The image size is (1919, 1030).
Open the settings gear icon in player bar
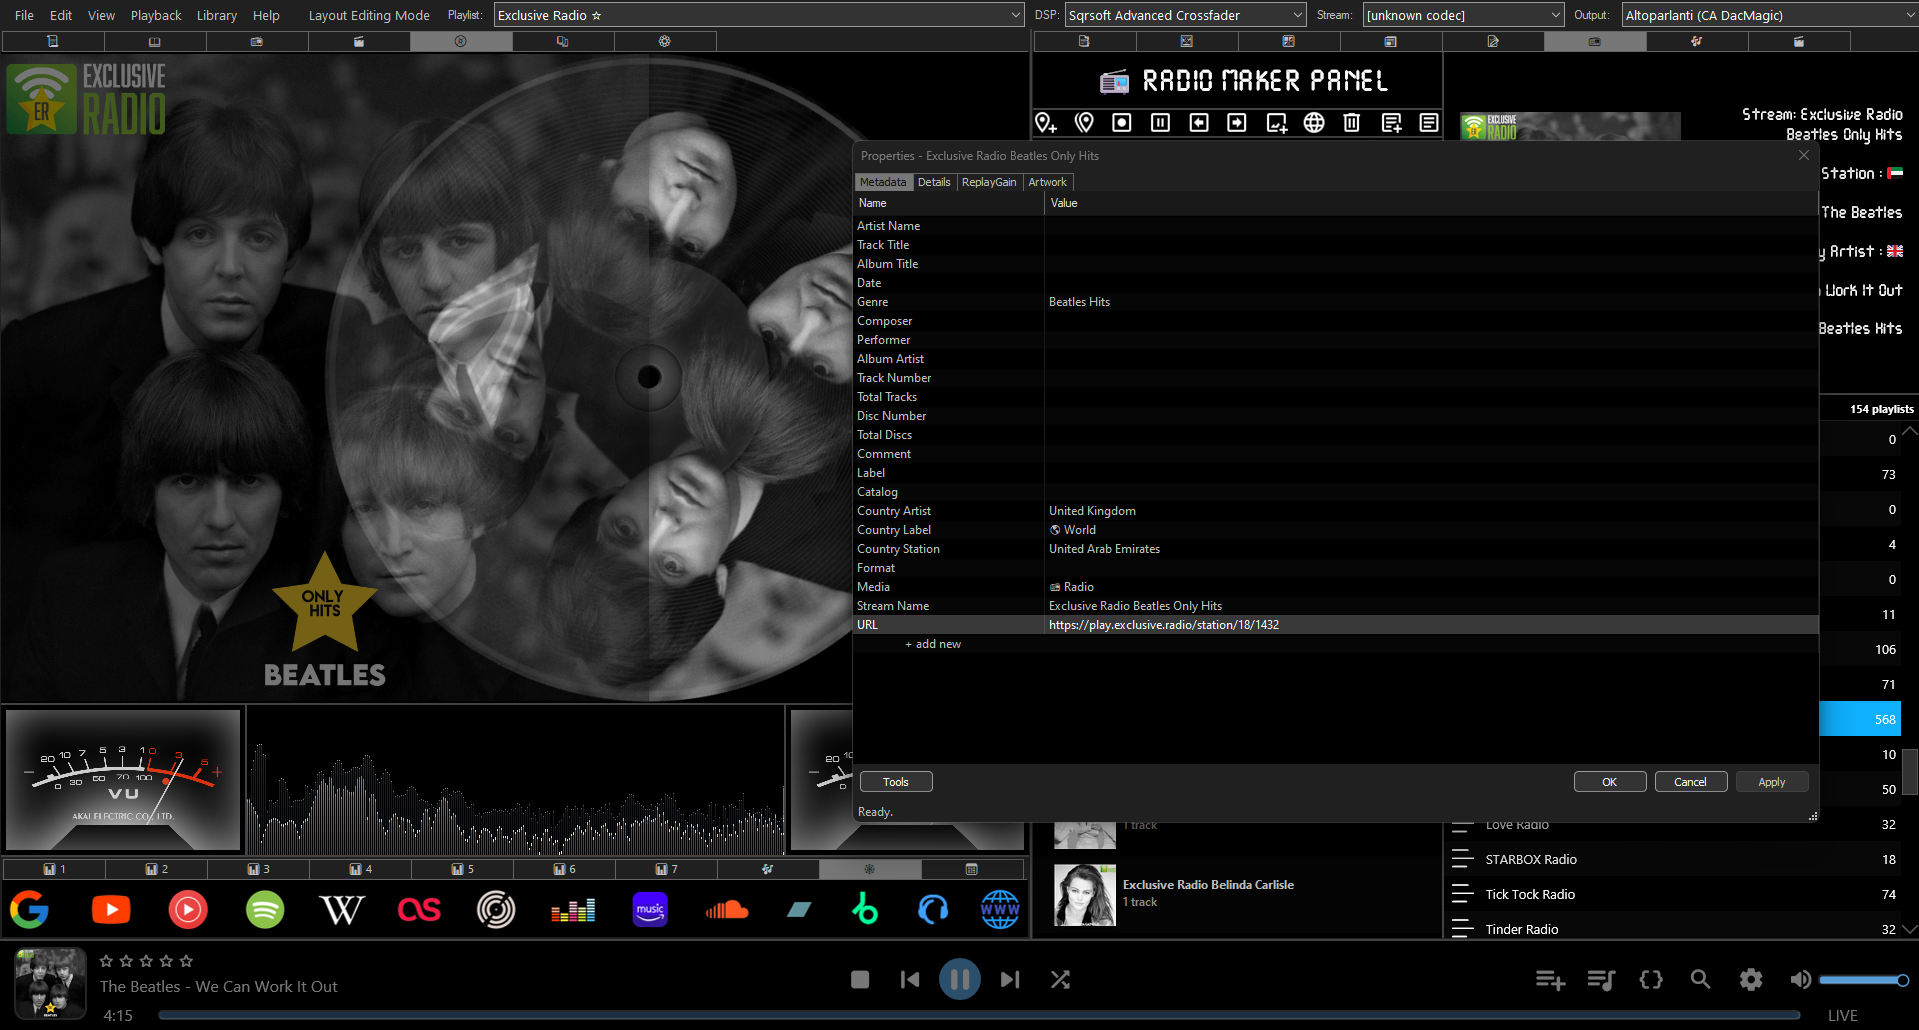[x=1750, y=980]
